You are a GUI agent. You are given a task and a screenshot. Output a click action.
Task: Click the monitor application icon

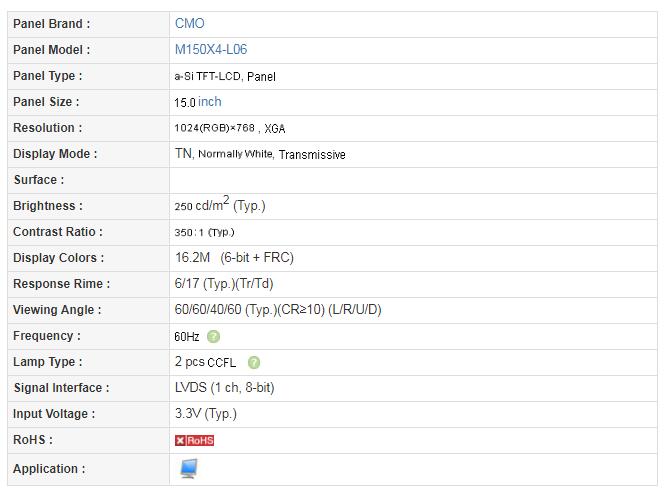189,469
